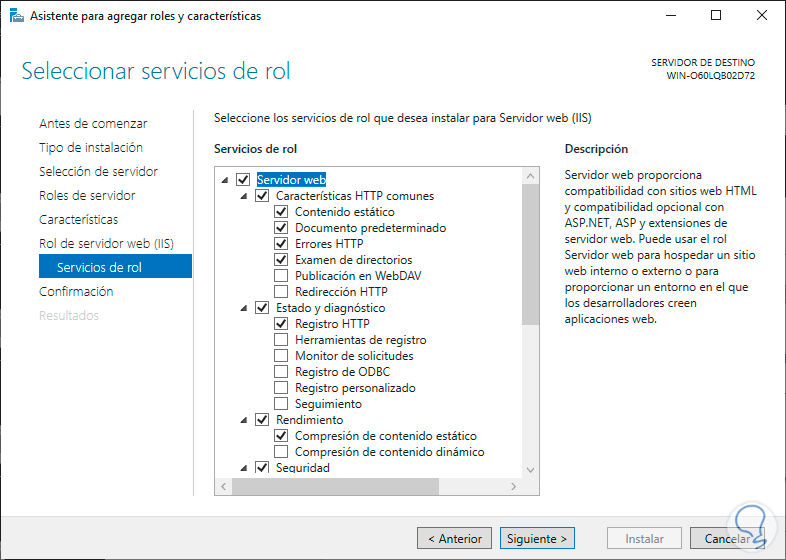Open Tipo de instalación step
The width and height of the screenshot is (786, 560).
[x=91, y=147]
